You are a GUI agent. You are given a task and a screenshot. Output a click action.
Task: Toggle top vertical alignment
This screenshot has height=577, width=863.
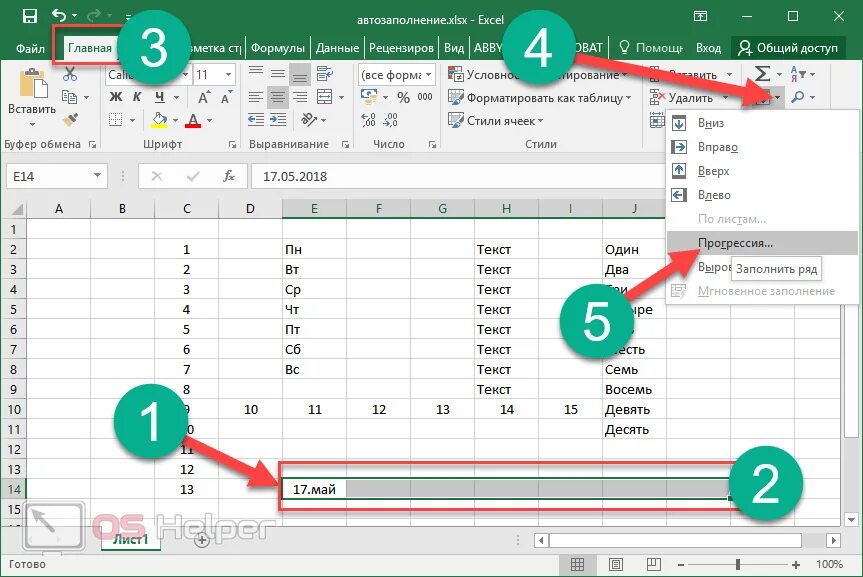(x=255, y=72)
